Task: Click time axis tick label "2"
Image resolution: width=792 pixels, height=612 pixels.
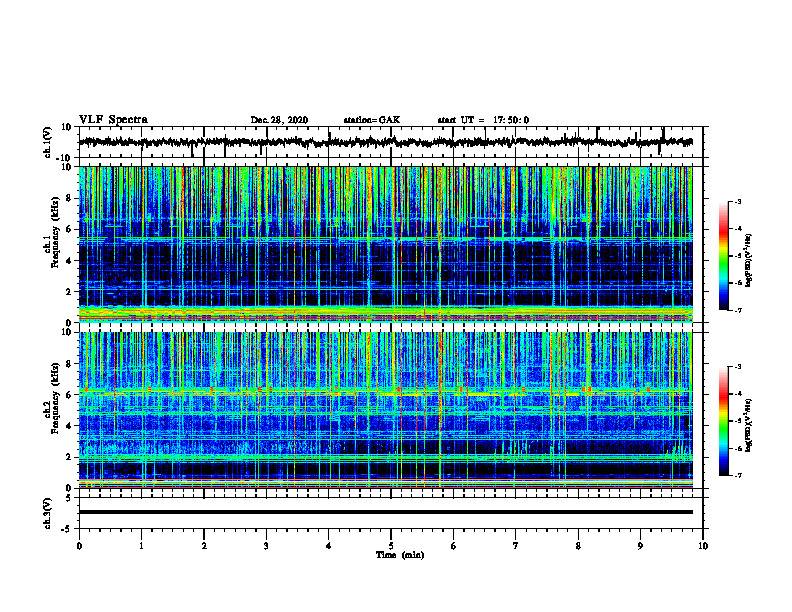Action: pos(204,546)
